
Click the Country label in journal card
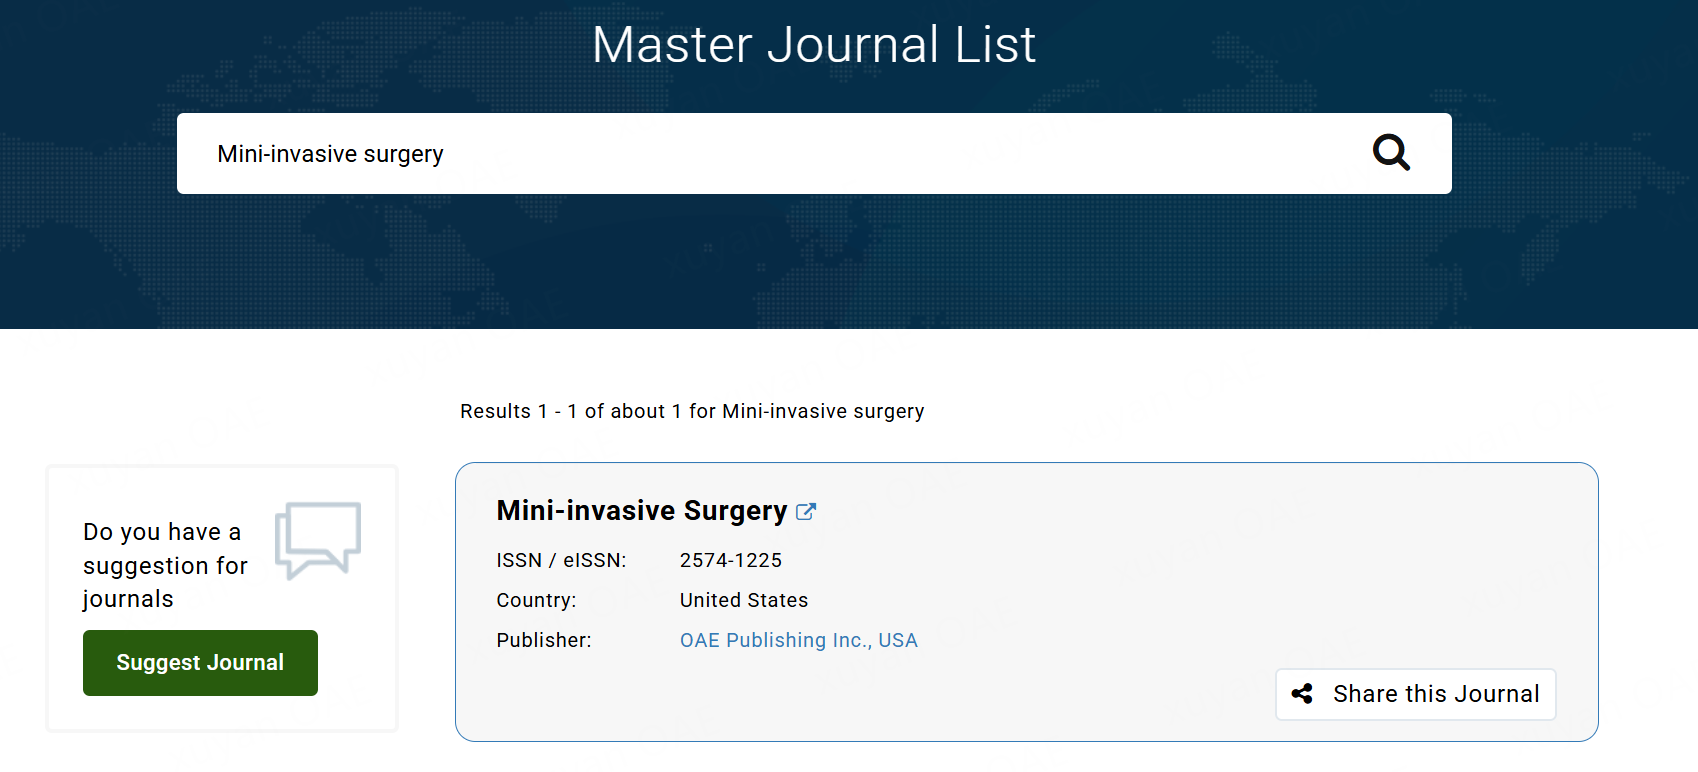pos(536,600)
